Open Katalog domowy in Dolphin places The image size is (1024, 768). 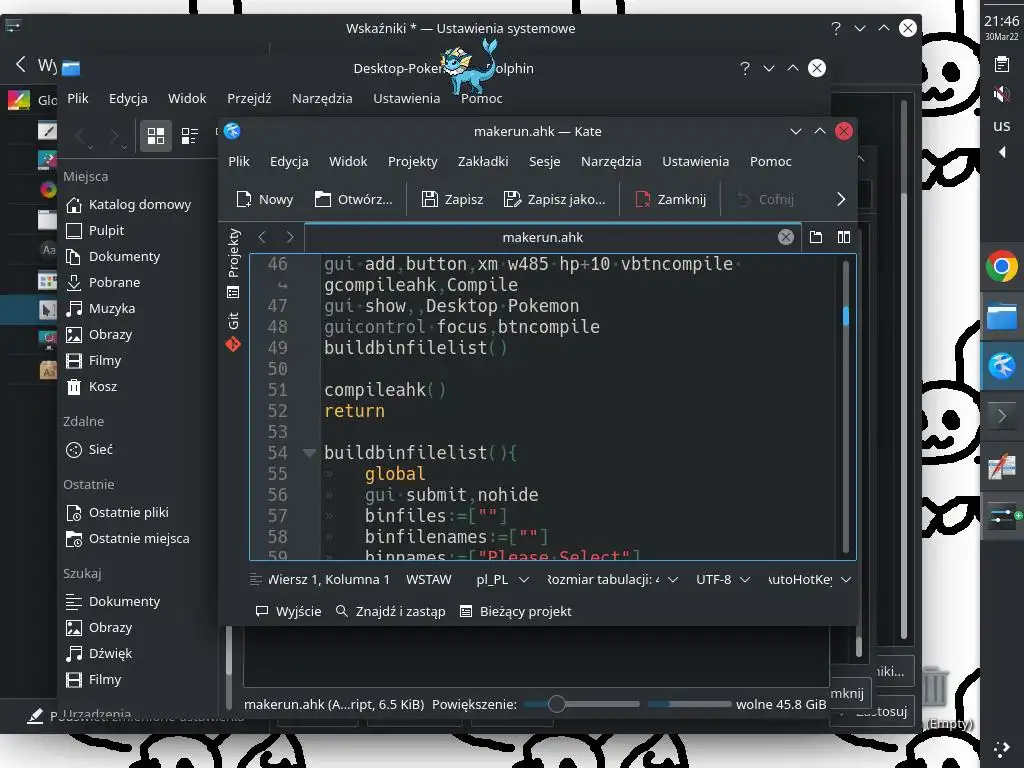(129, 204)
